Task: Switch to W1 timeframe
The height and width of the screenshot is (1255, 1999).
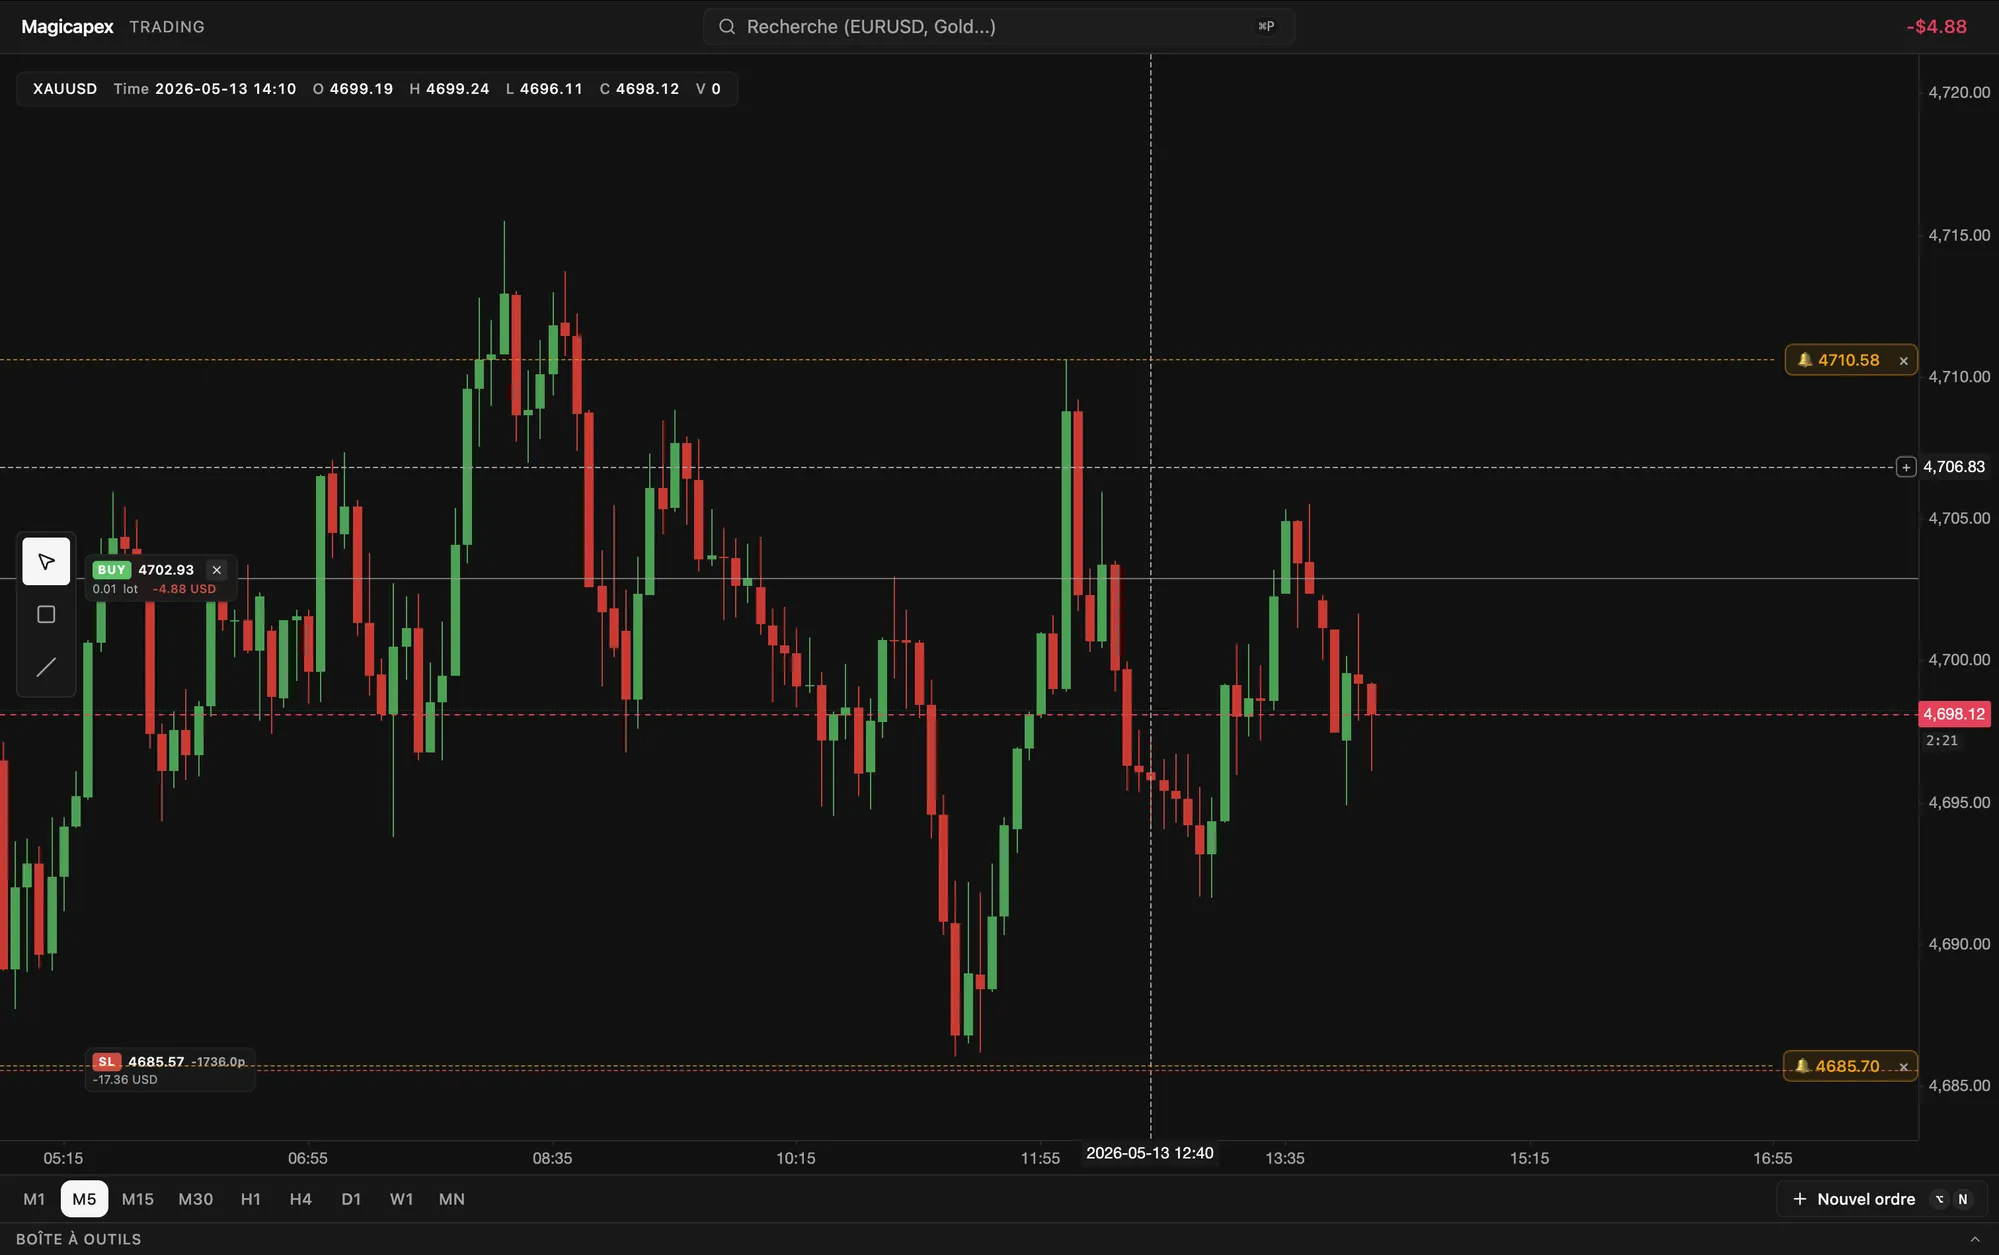Action: pyautogui.click(x=402, y=1199)
